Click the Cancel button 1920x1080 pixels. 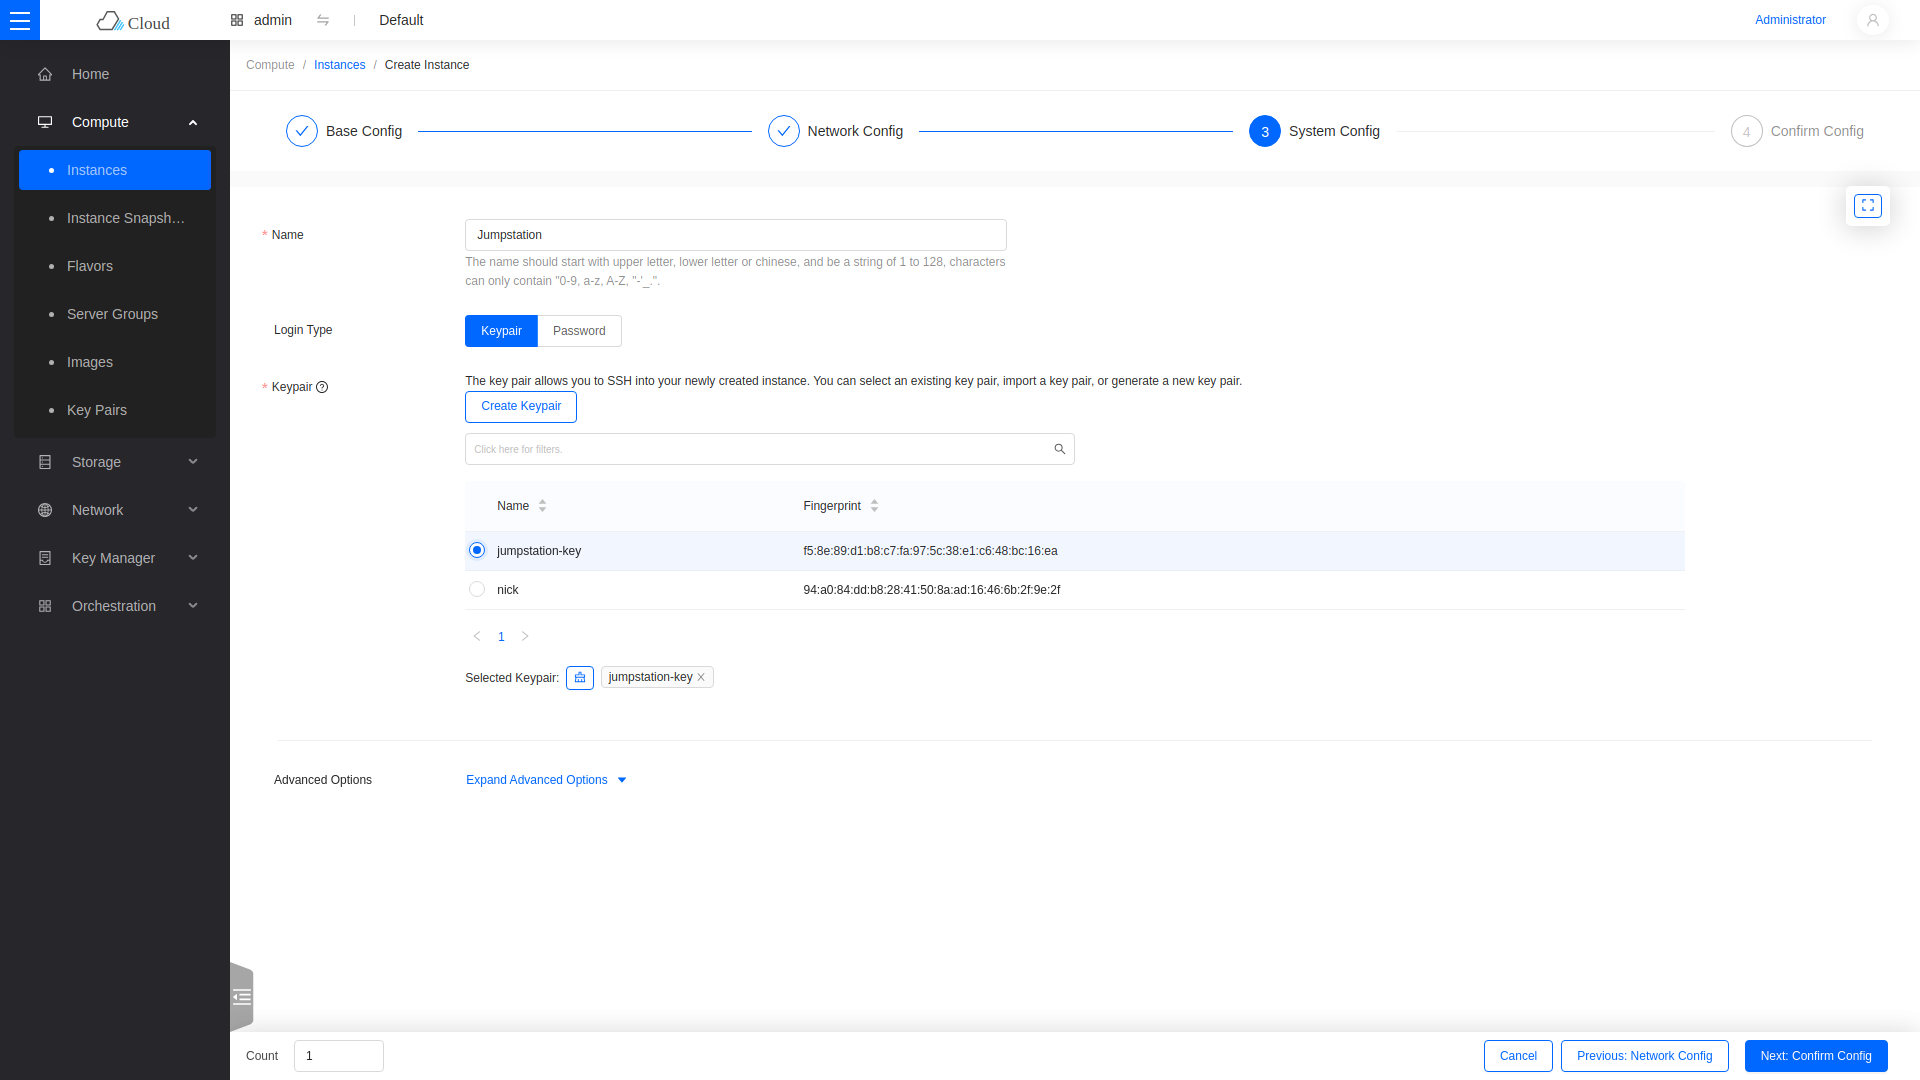pyautogui.click(x=1518, y=1056)
